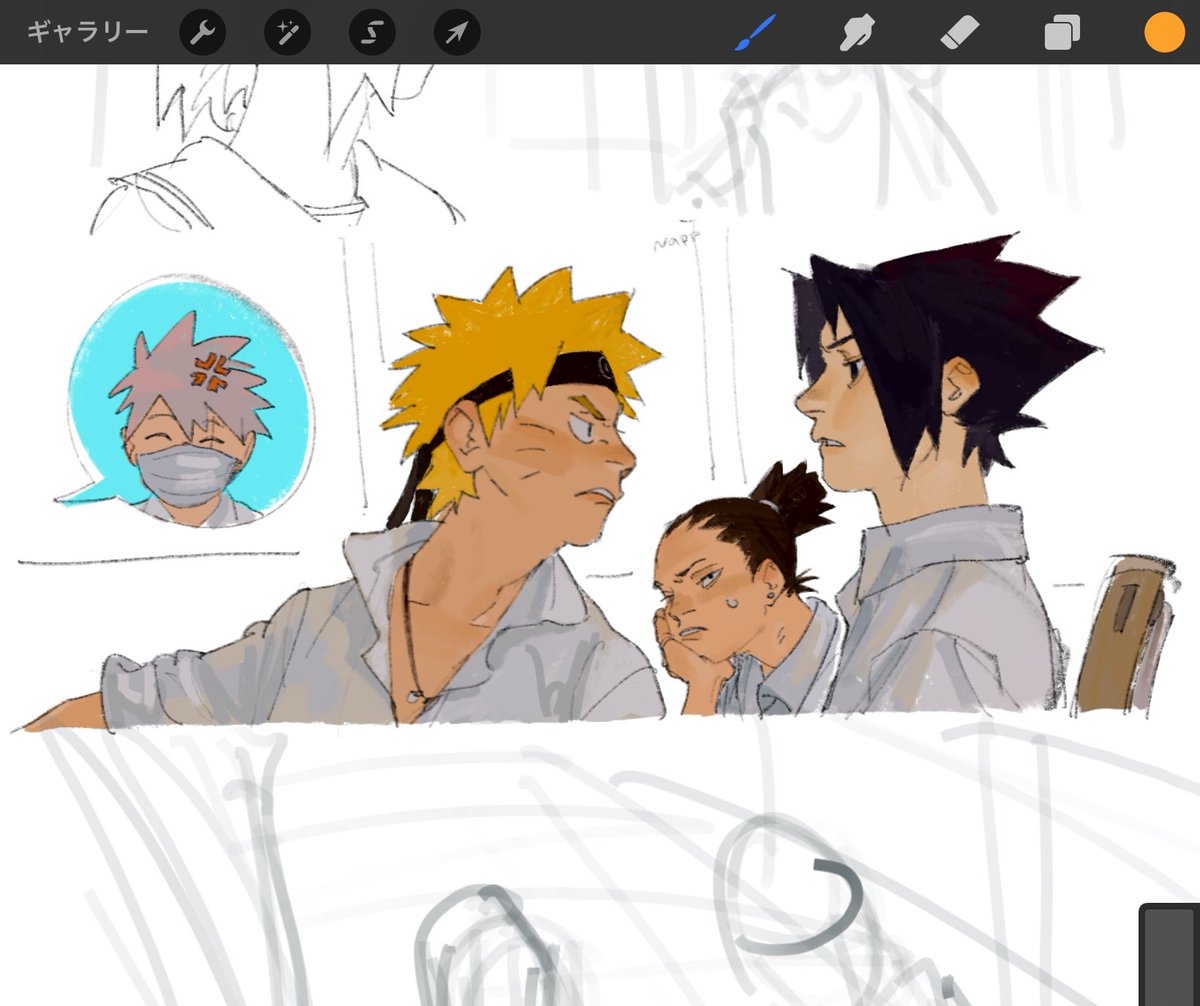Open the Layers panel
The image size is (1200, 1006).
pyautogui.click(x=1061, y=33)
